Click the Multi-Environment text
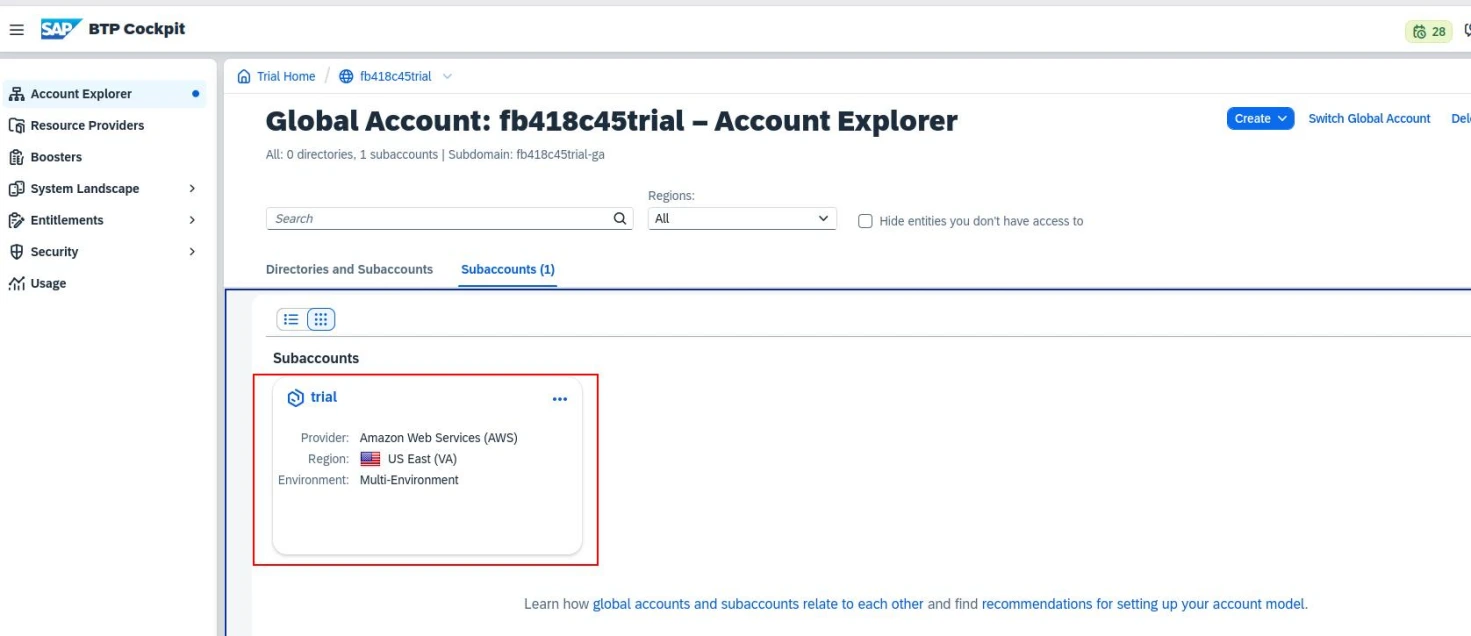 [x=409, y=480]
